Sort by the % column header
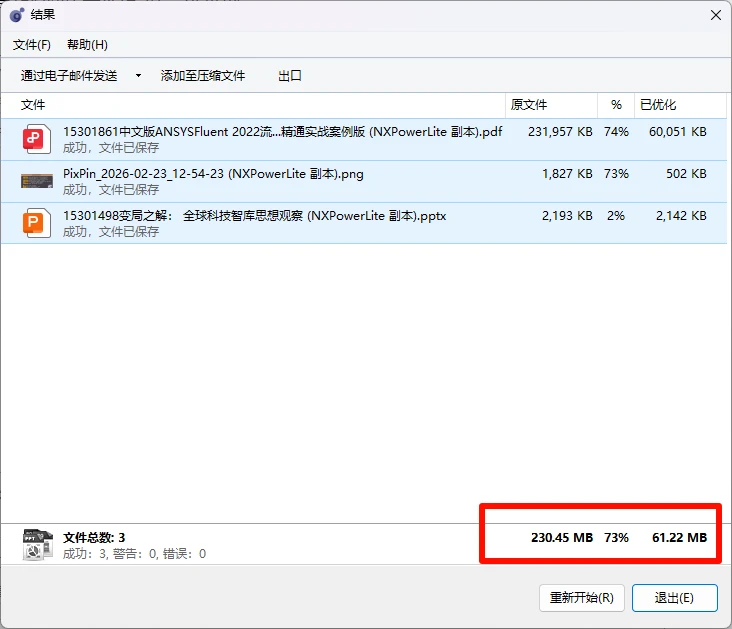The image size is (732, 629). point(616,105)
